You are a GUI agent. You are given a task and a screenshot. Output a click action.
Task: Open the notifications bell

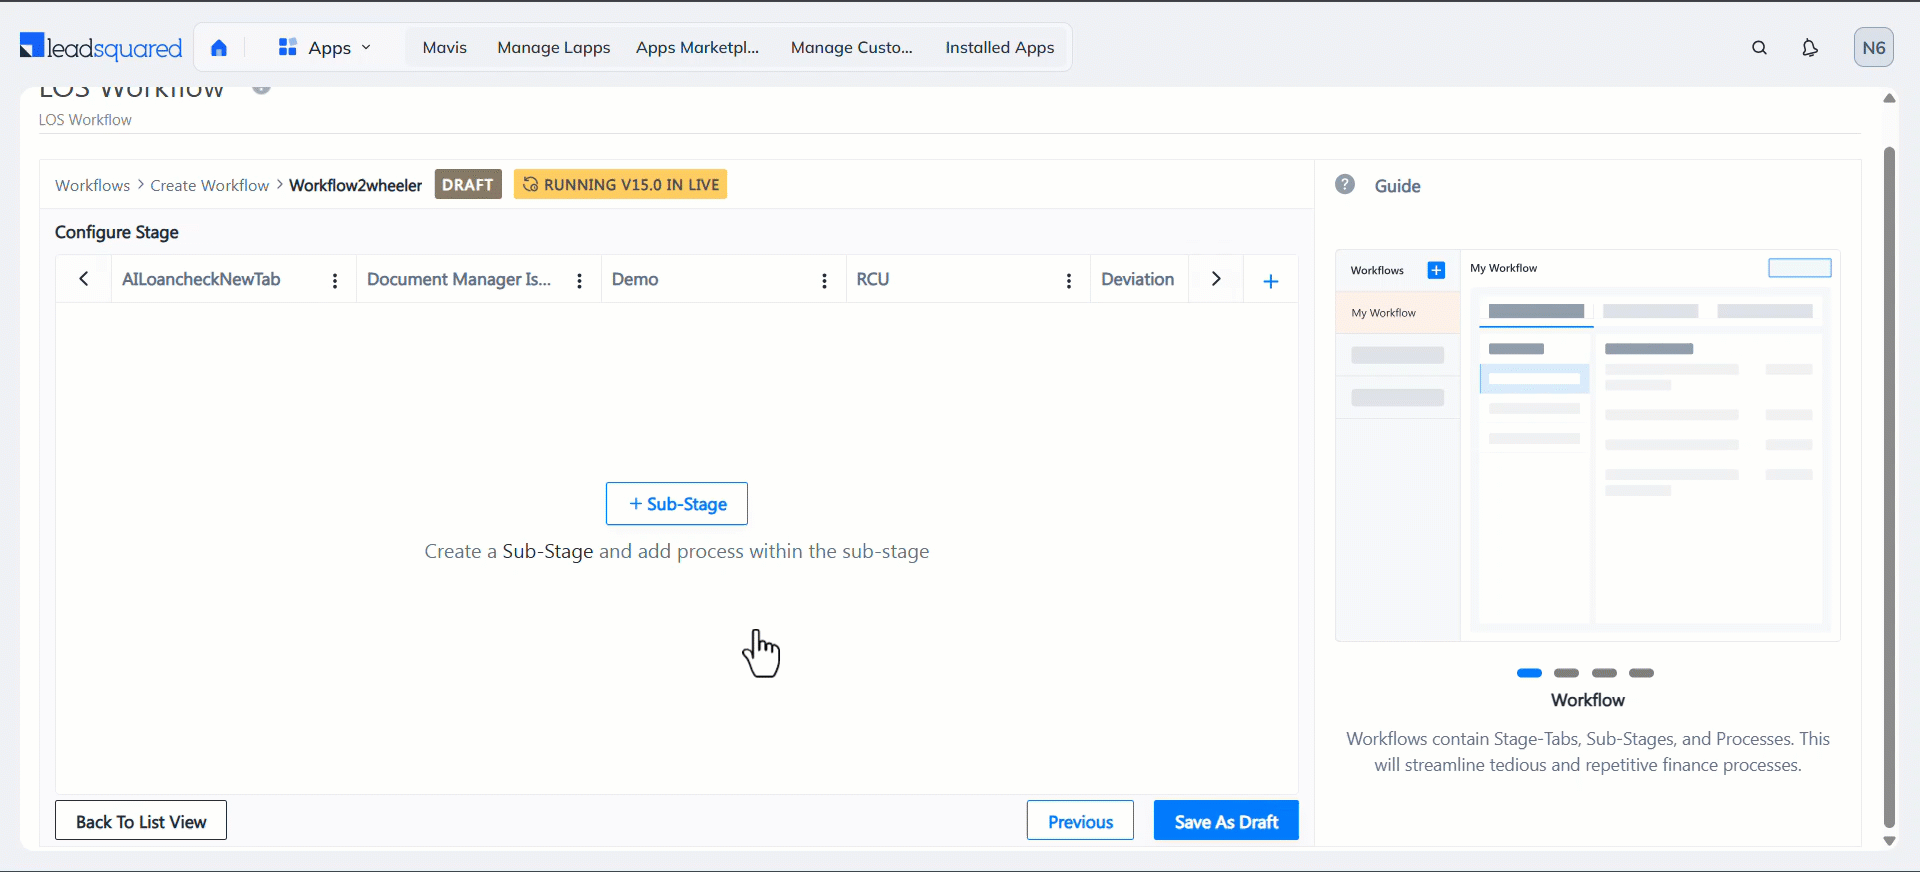[1809, 48]
